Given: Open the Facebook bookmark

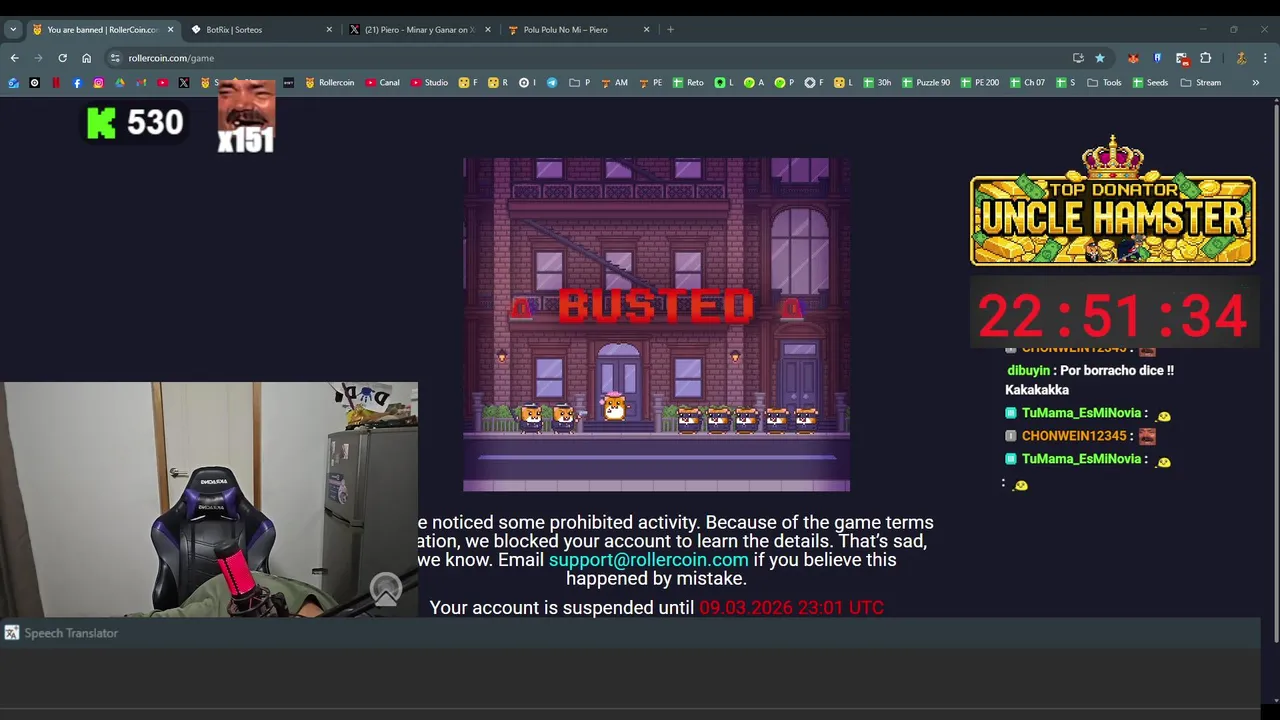Looking at the screenshot, I should pyautogui.click(x=77, y=83).
